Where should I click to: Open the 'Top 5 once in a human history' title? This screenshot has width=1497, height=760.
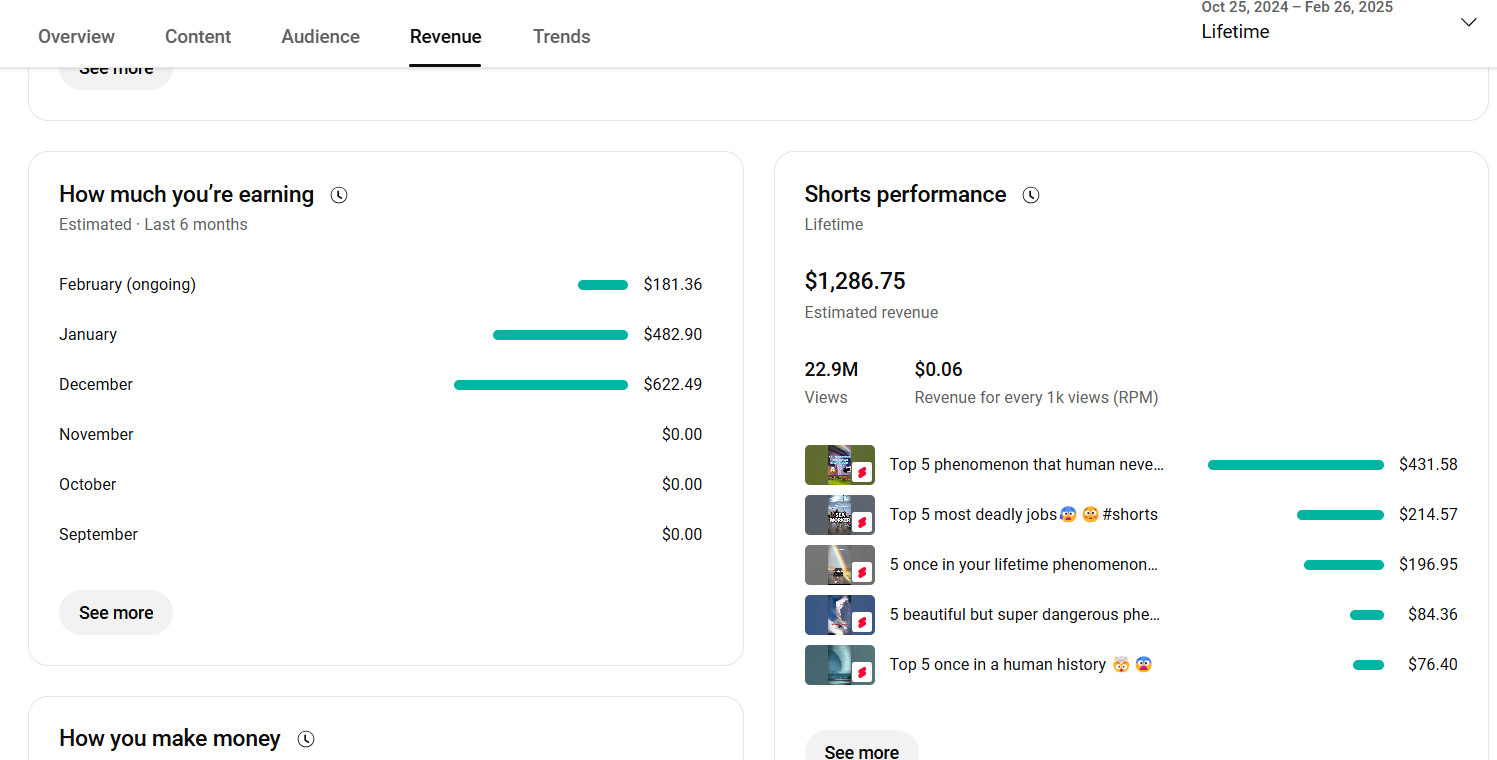(1021, 665)
